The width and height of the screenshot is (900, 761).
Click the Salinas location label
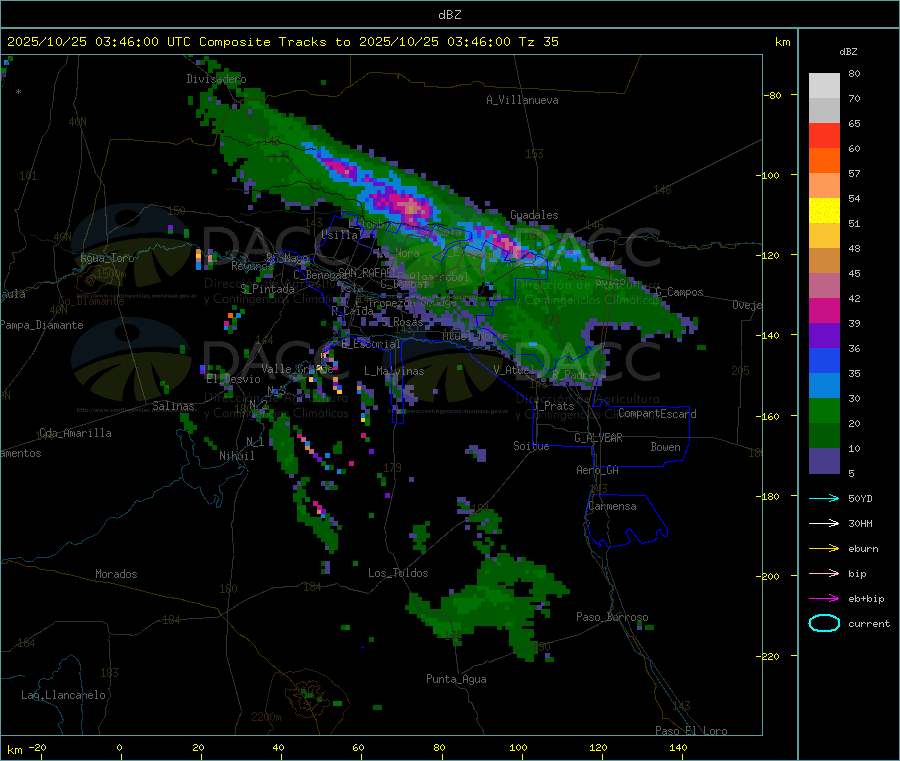pos(173,406)
